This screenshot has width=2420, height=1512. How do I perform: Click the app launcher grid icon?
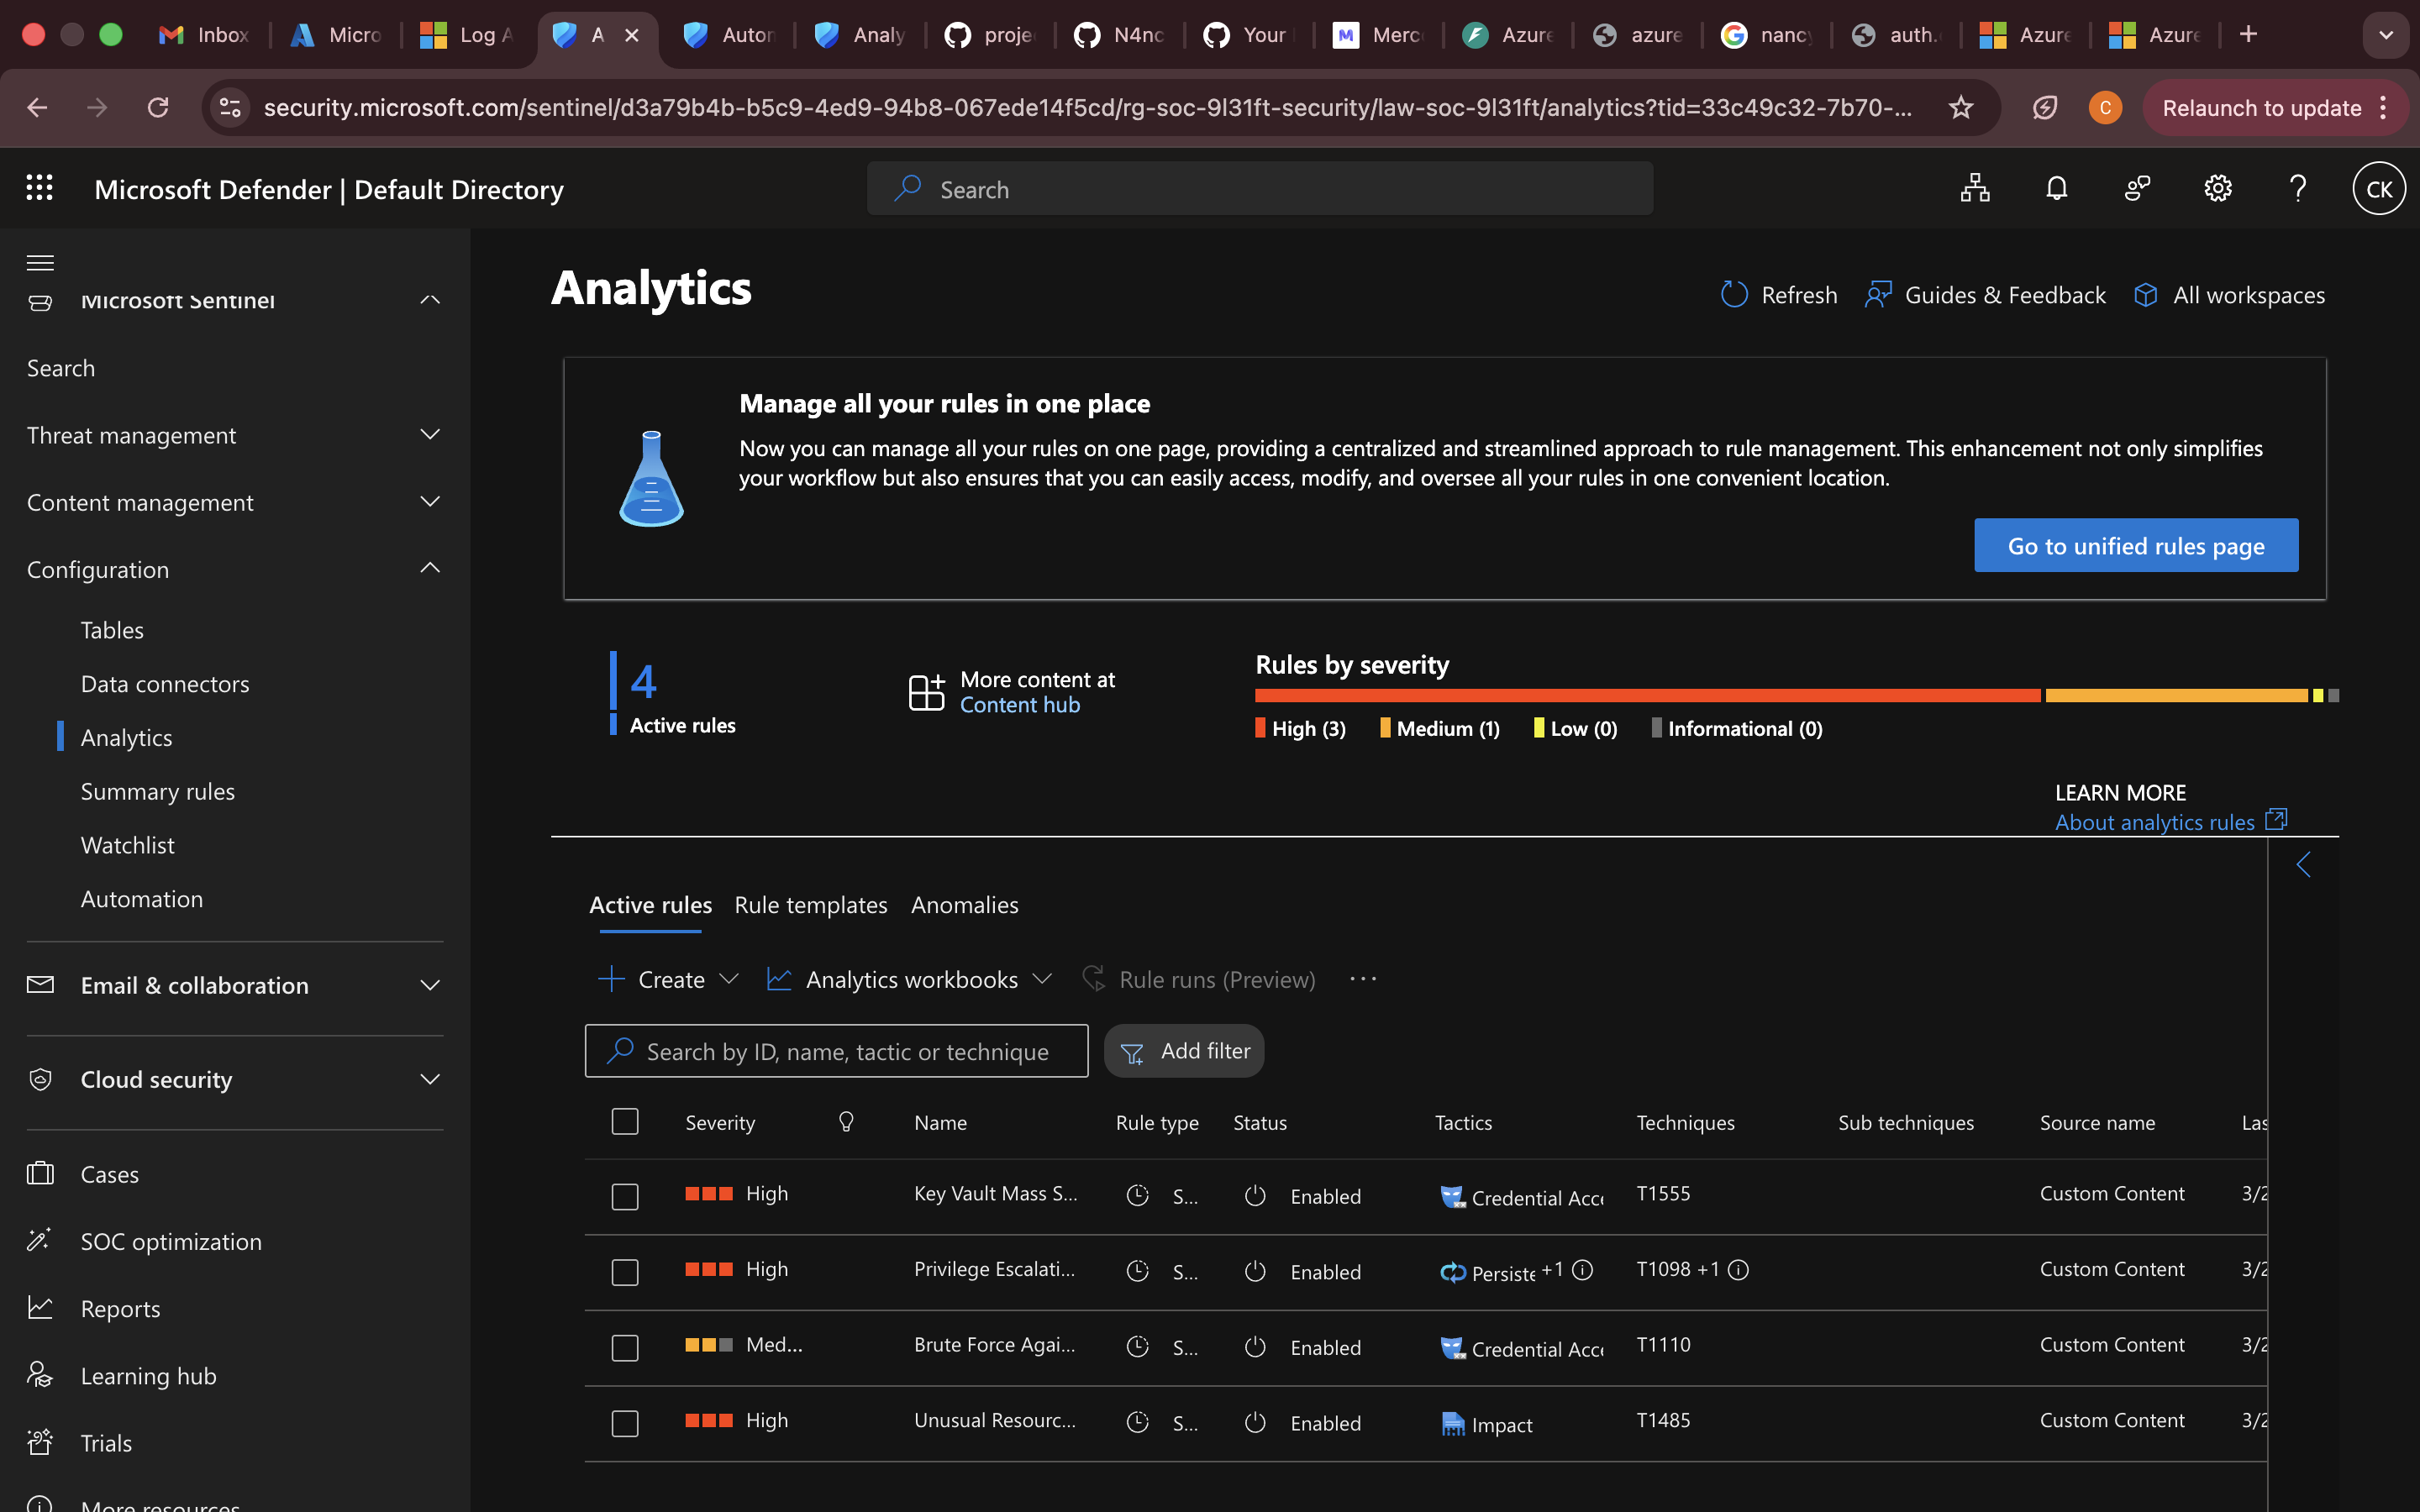39,188
